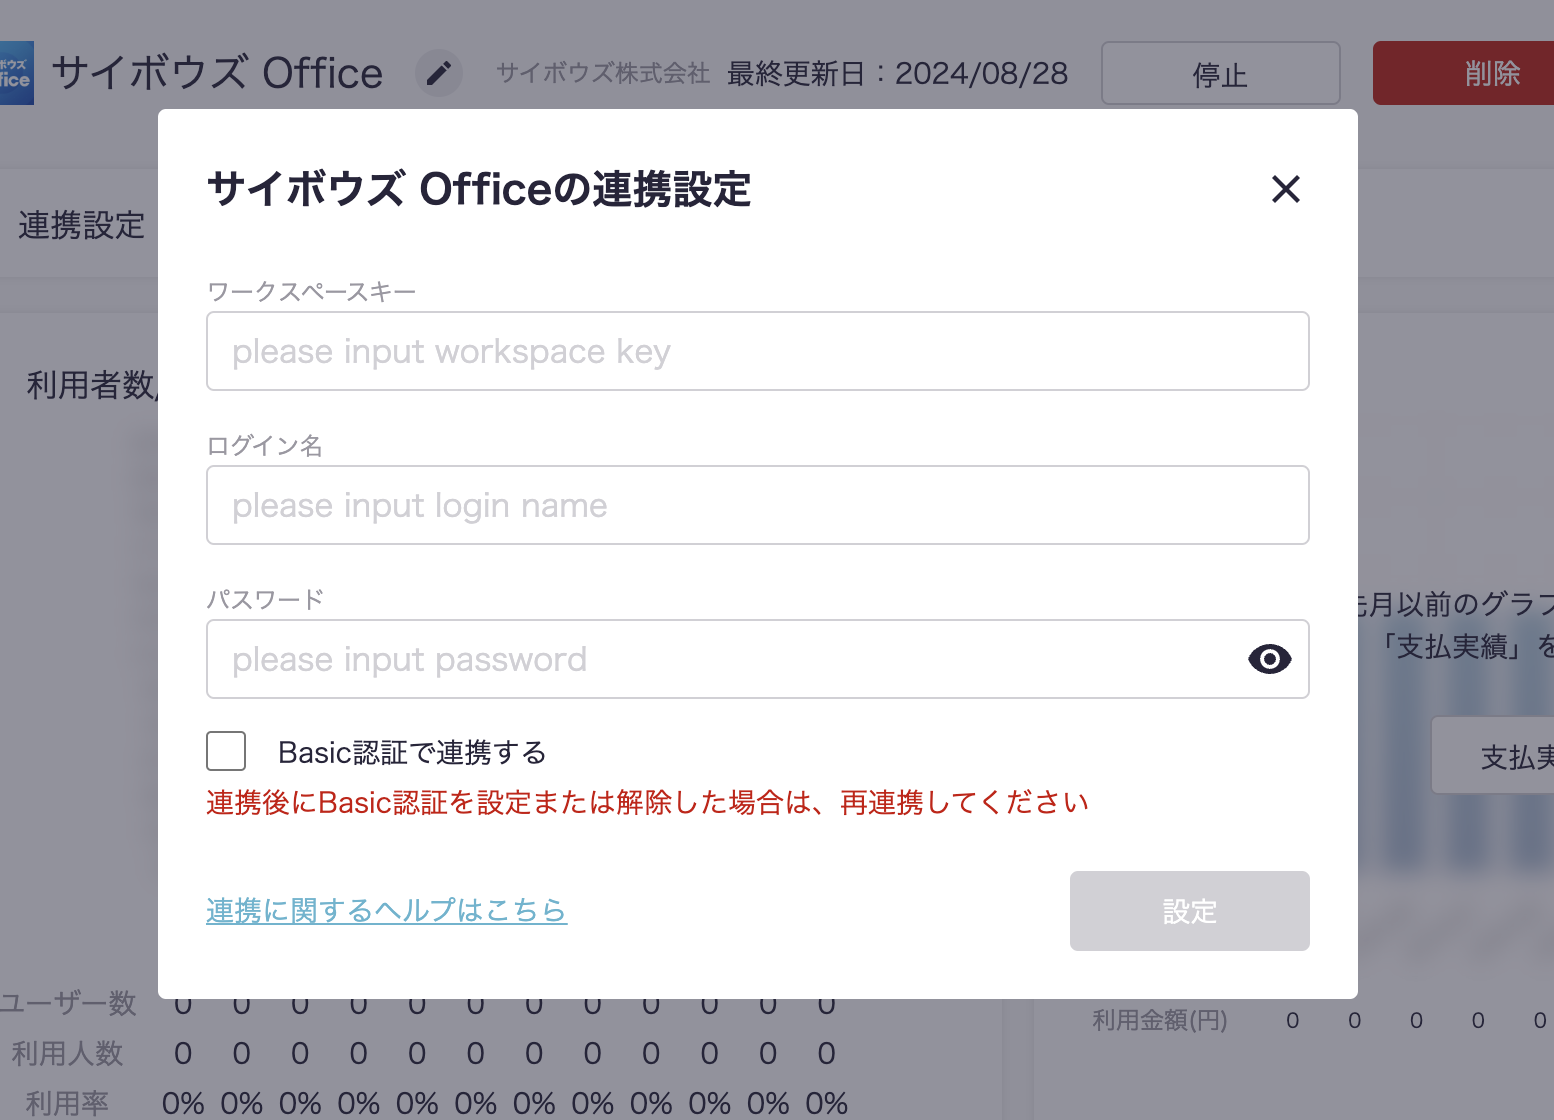Click the red 削除 button
This screenshot has width=1554, height=1120.
[1470, 73]
